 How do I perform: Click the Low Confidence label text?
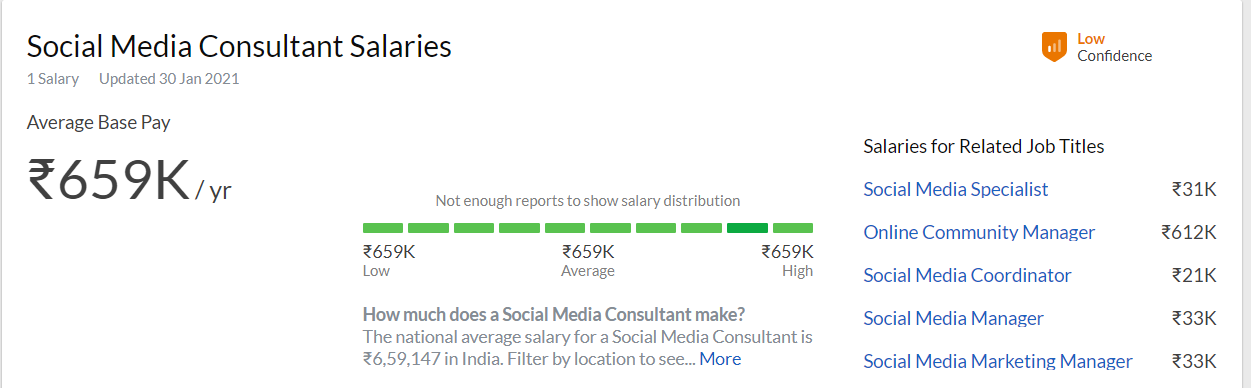[1114, 47]
